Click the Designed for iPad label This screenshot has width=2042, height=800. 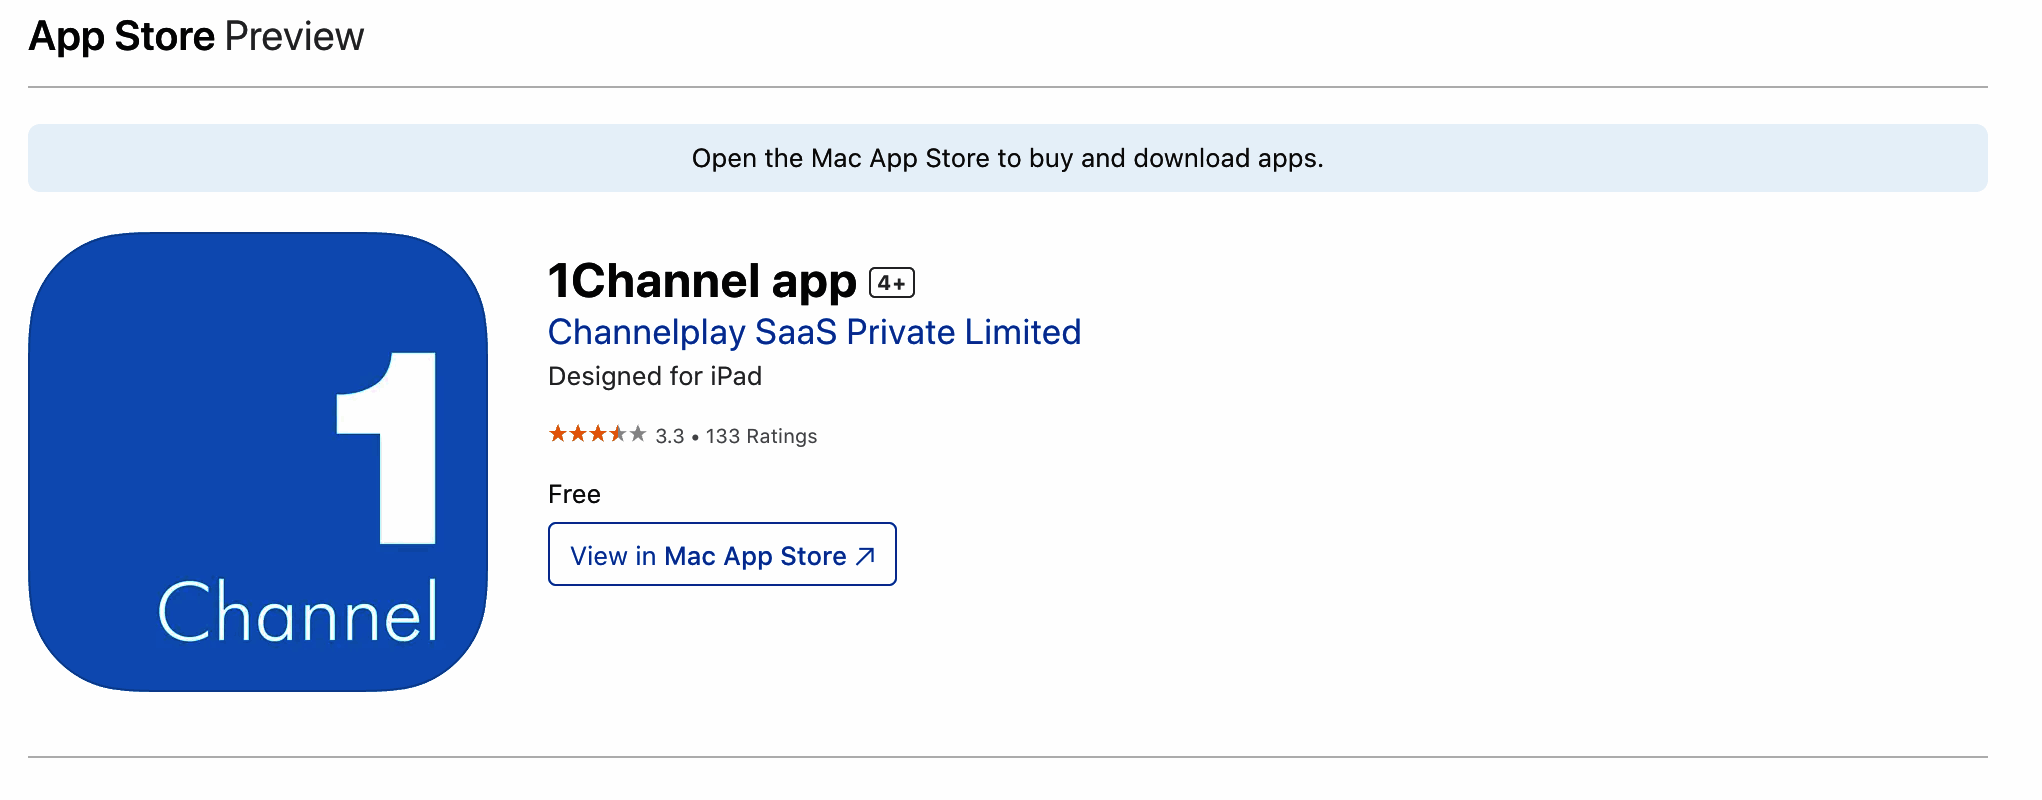coord(655,376)
